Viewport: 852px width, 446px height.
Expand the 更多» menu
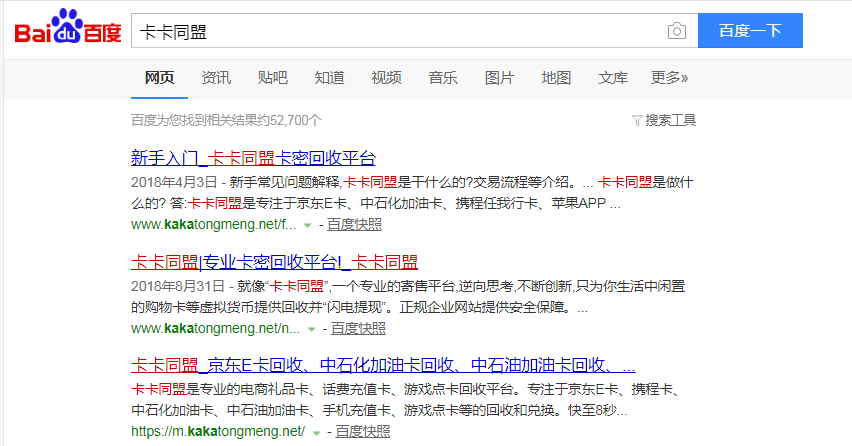point(669,78)
